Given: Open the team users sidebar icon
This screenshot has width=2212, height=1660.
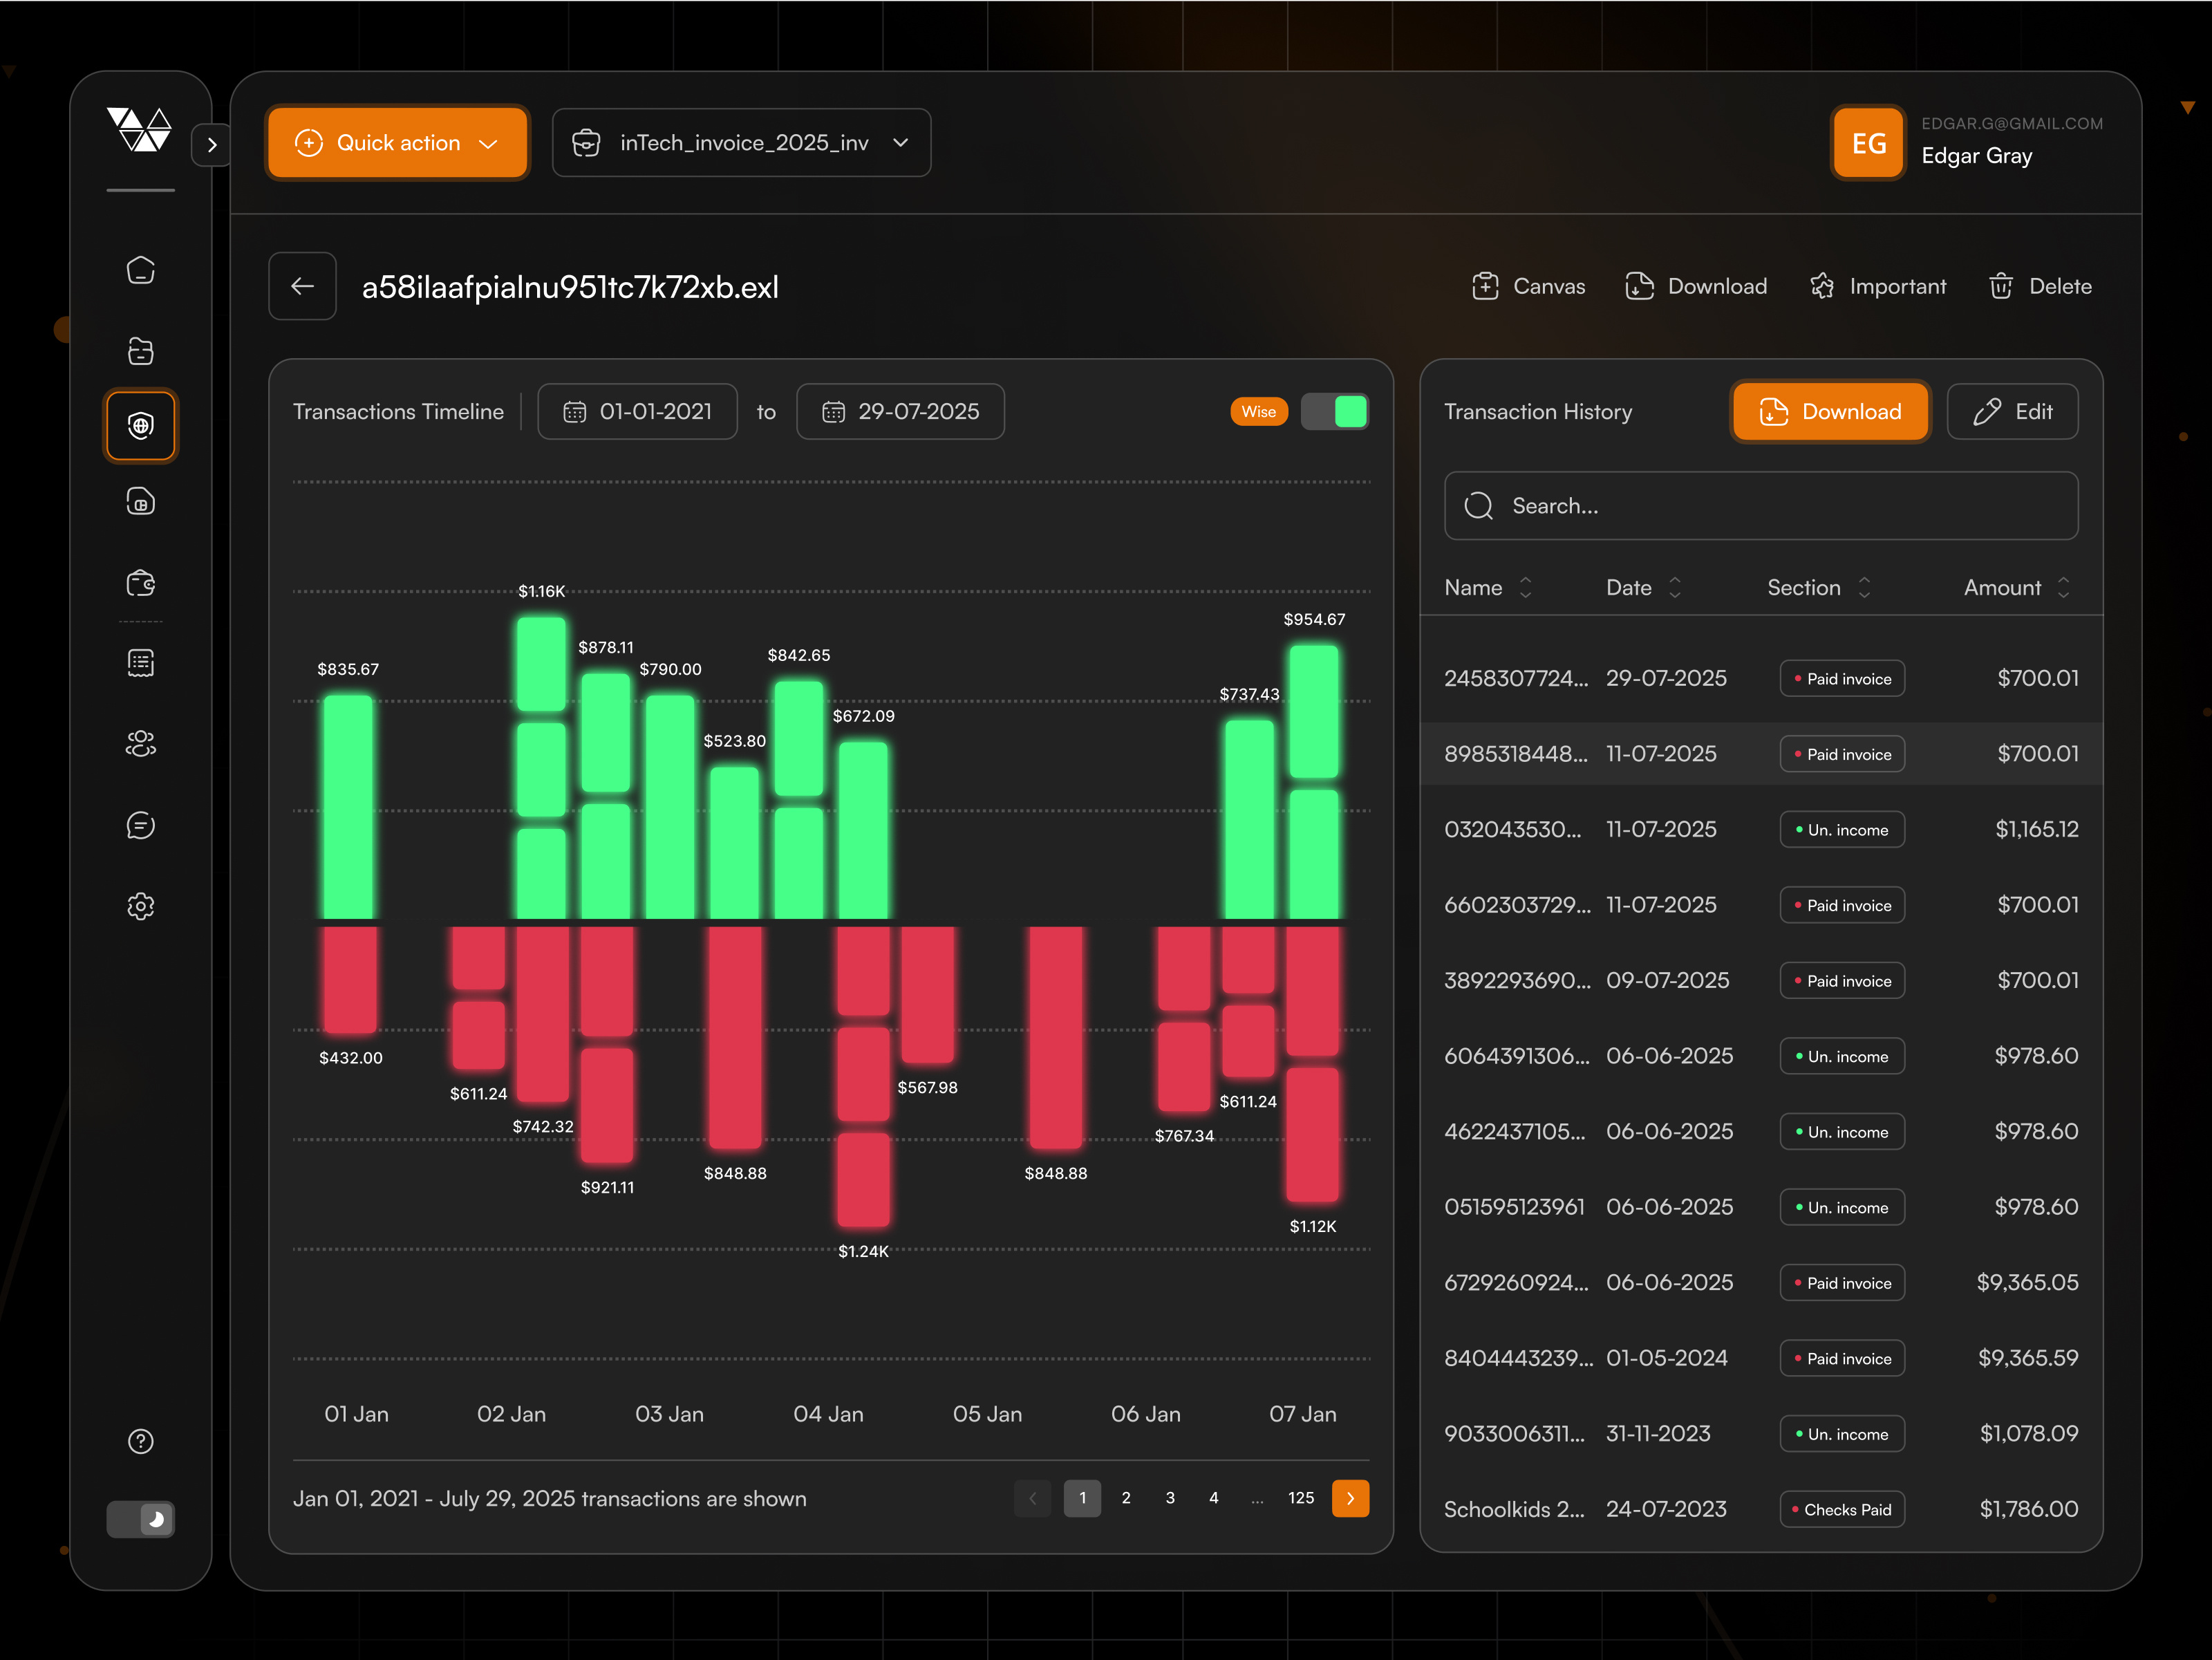Looking at the screenshot, I should tap(141, 744).
